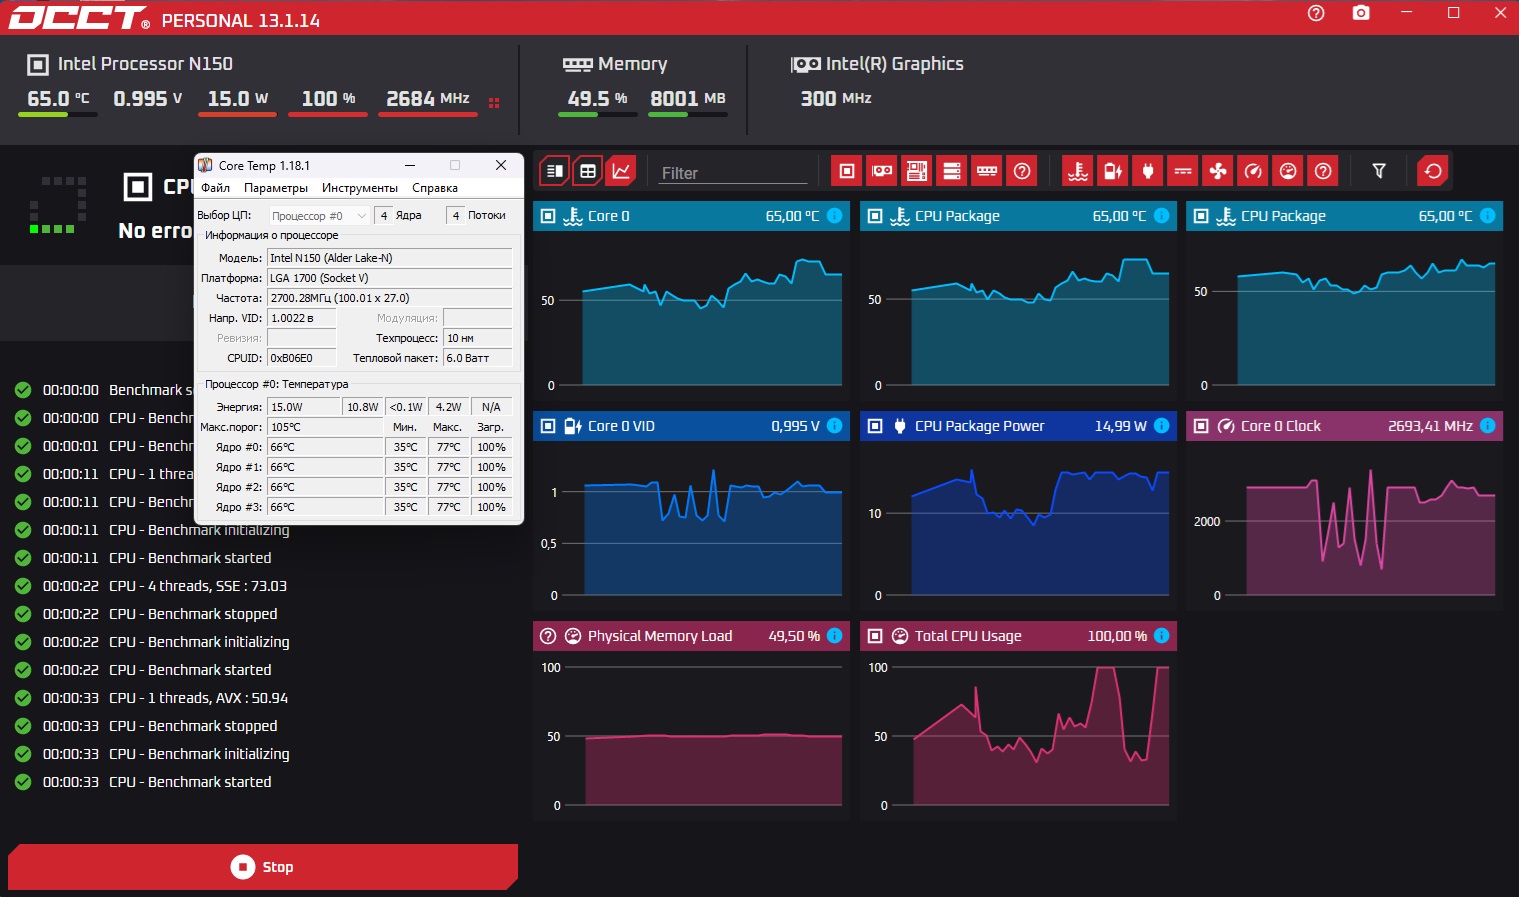
Task: Open the funnel filter options
Action: [1379, 171]
